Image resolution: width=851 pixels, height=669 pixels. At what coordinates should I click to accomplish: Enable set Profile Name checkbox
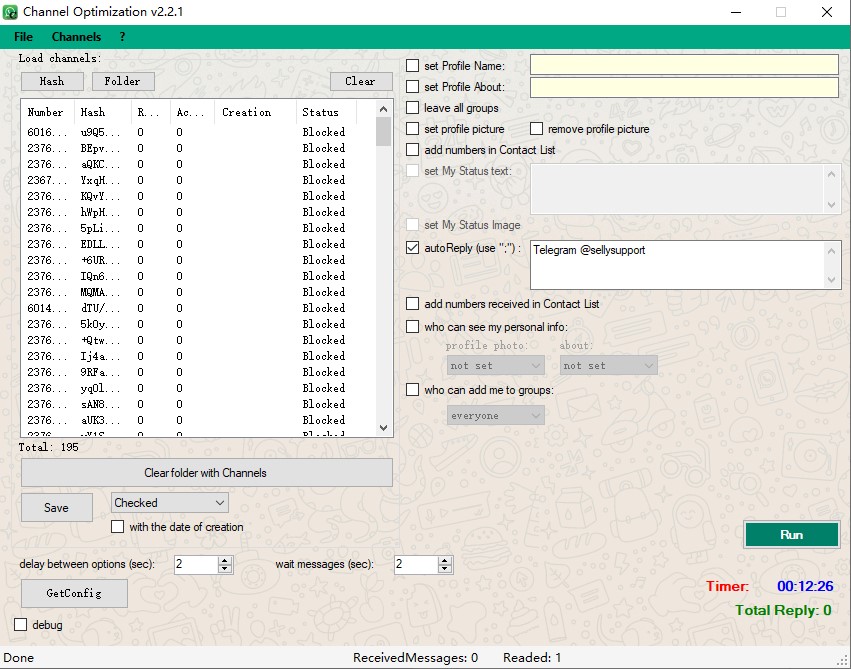[x=412, y=66]
